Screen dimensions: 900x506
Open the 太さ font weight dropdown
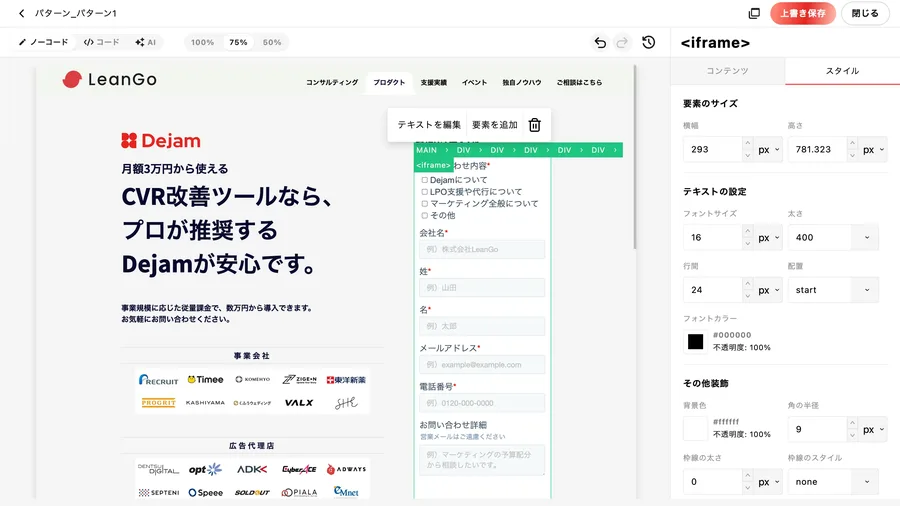[x=833, y=238]
